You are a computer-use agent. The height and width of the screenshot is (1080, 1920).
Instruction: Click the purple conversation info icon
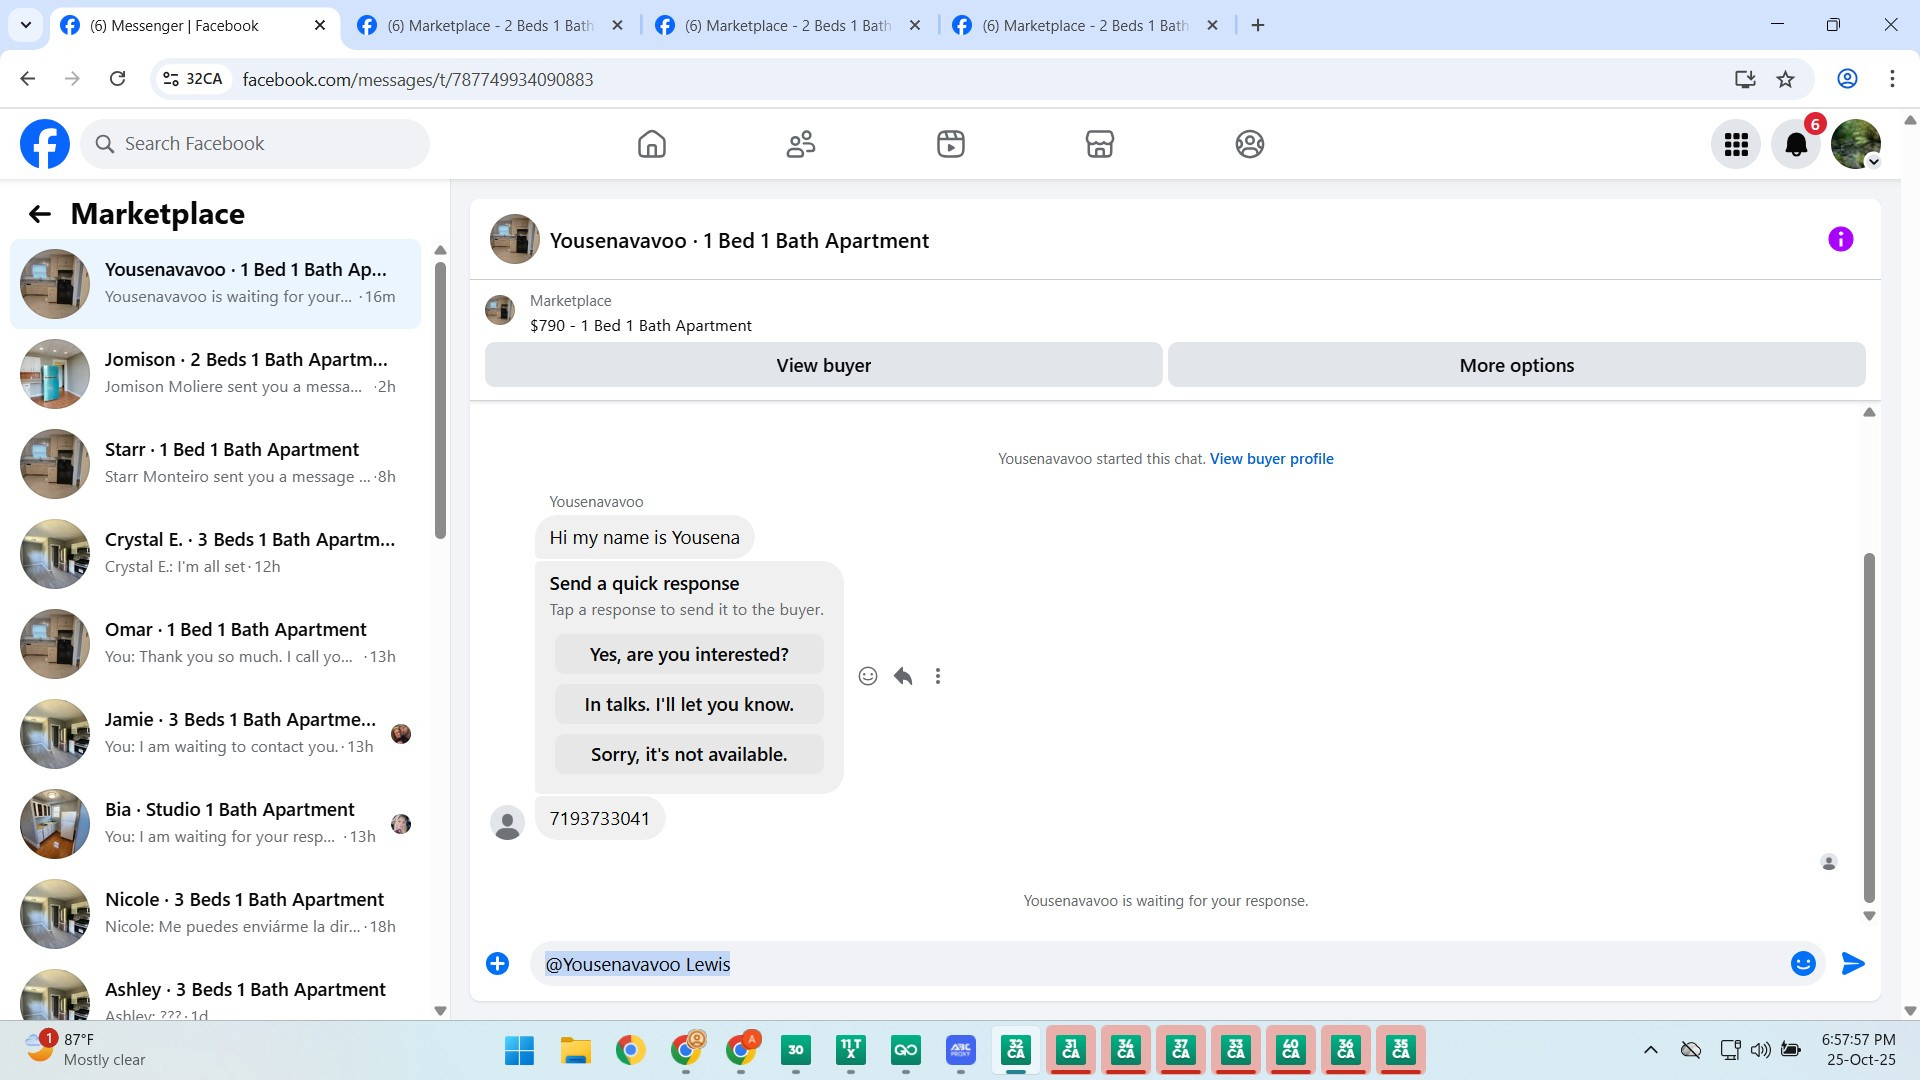[x=1840, y=239]
